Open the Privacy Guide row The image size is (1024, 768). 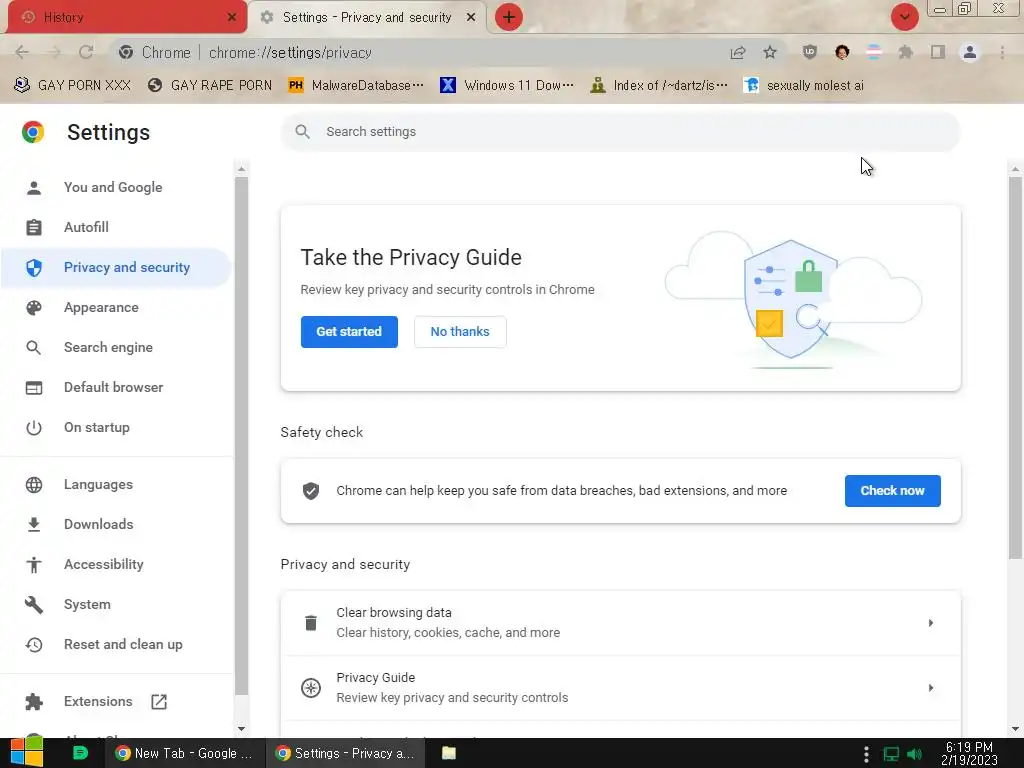click(x=620, y=688)
